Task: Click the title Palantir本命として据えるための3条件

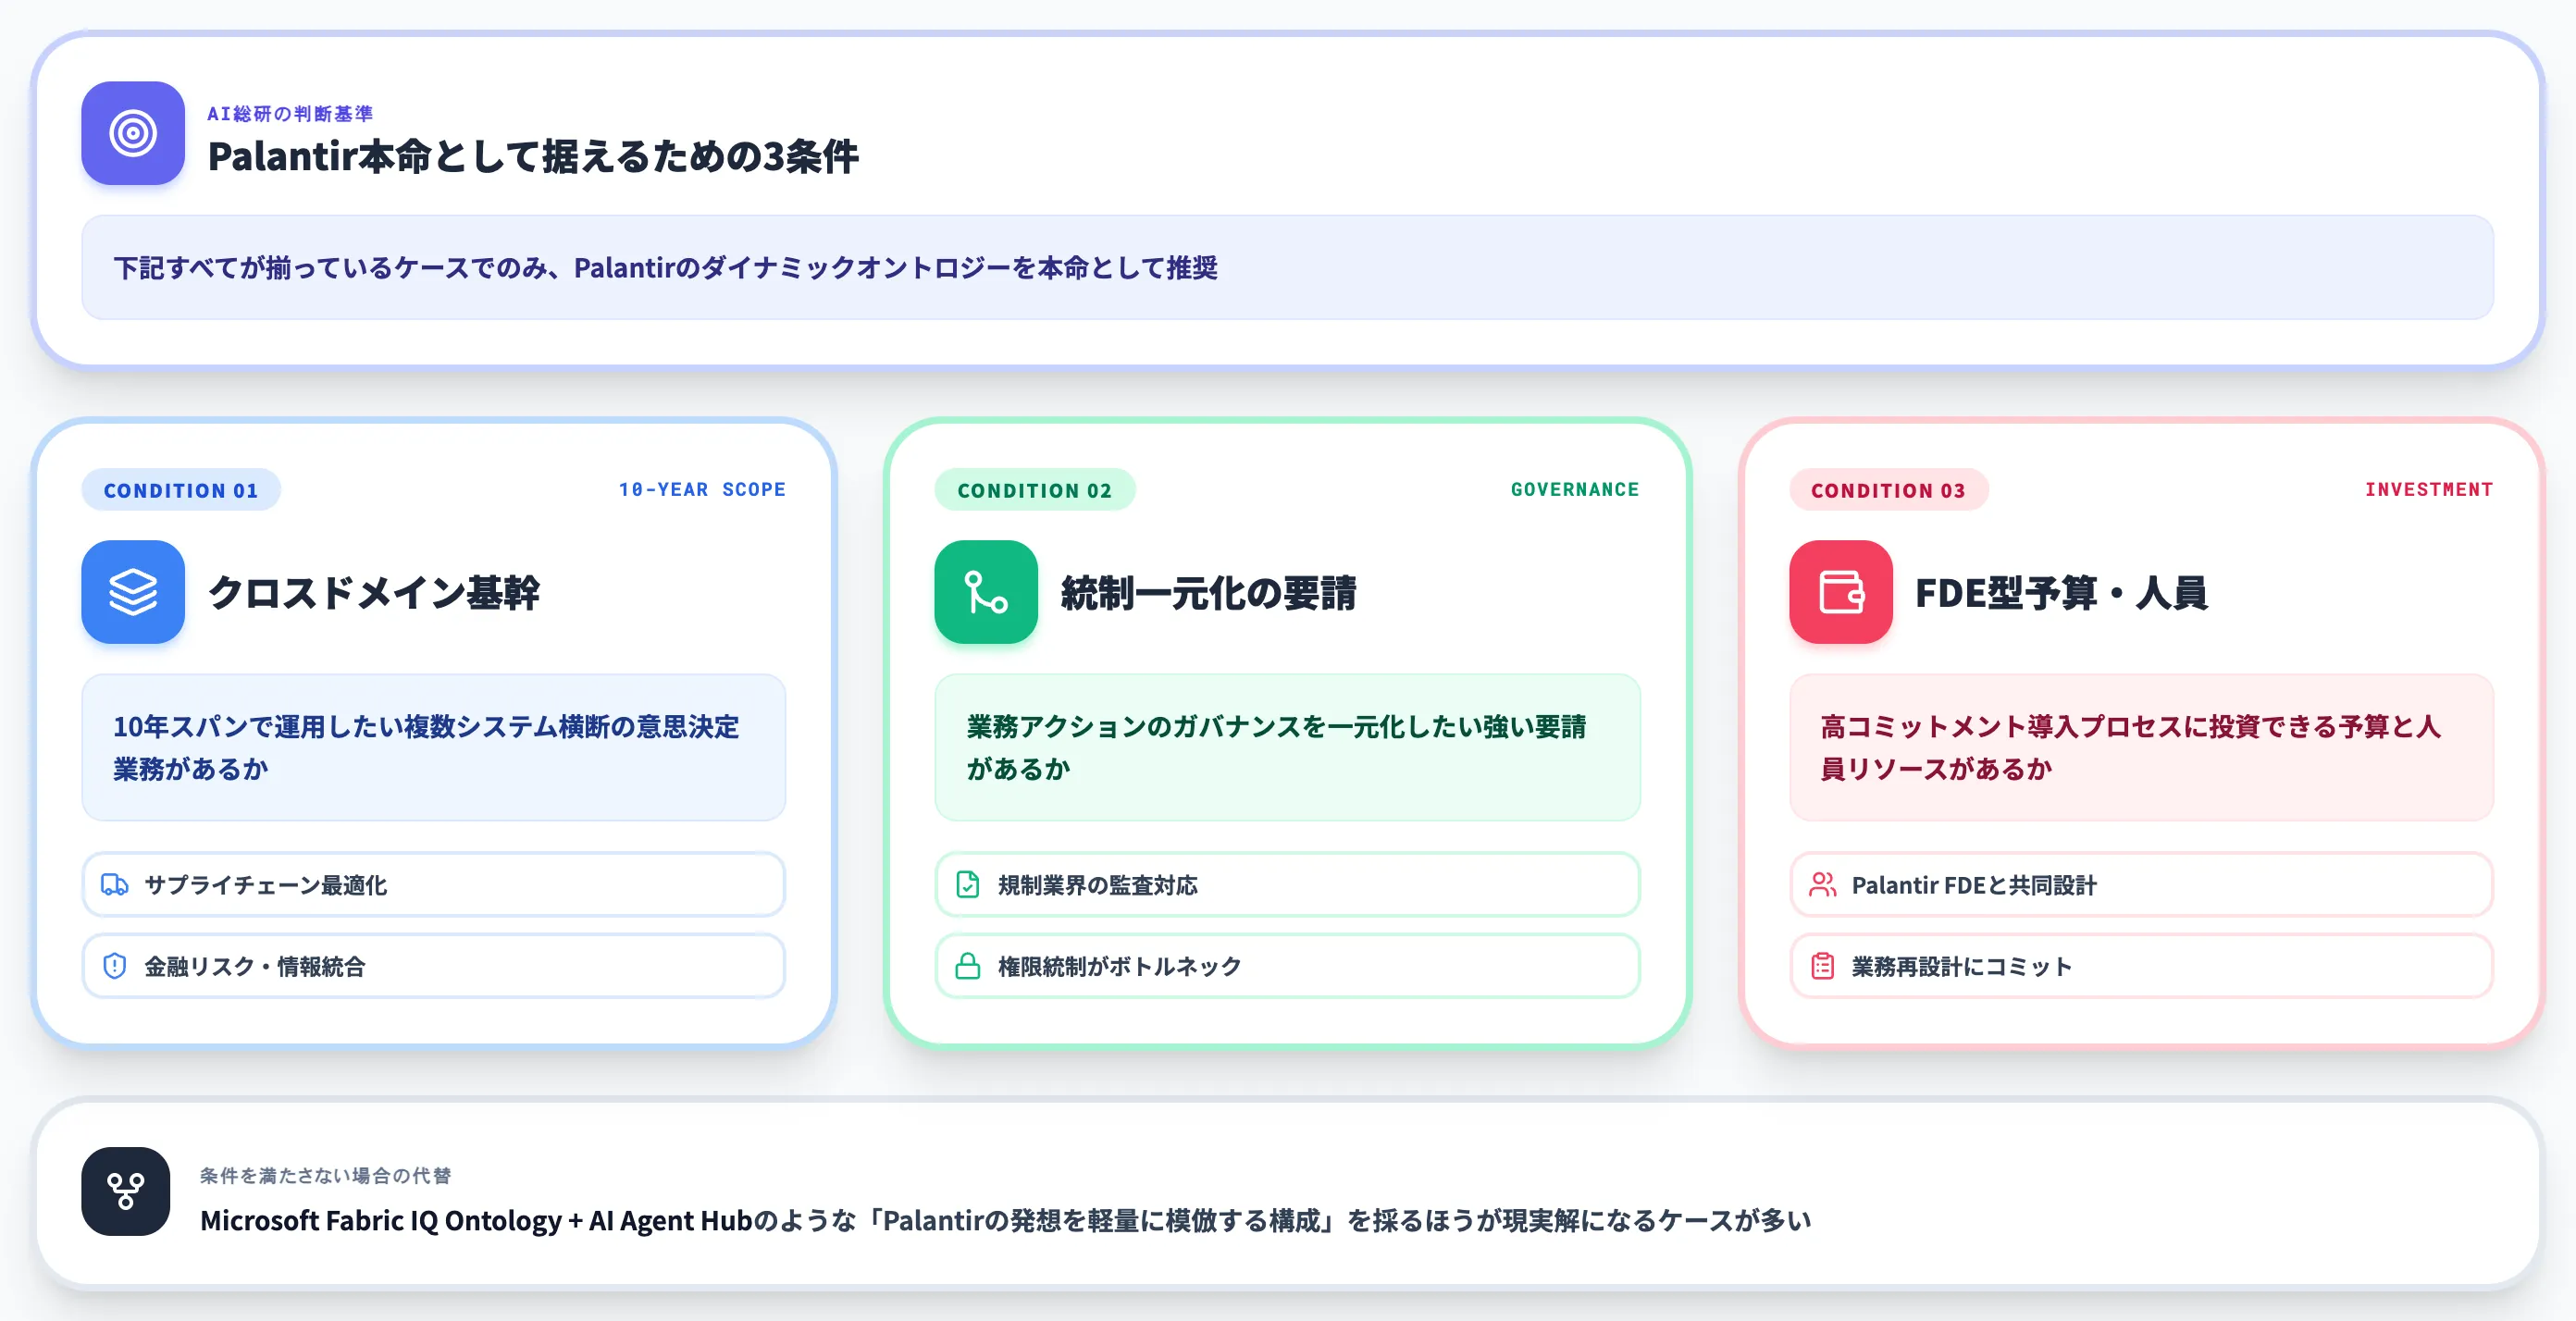Action: click(533, 157)
